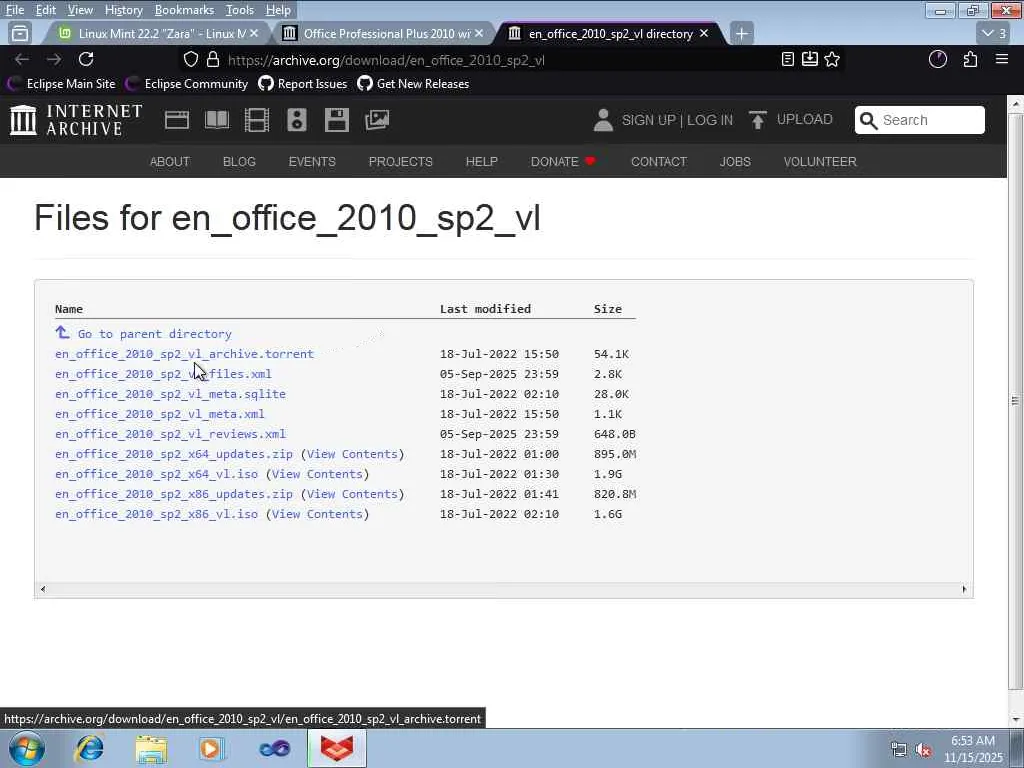Screen dimensions: 1024x768
Task: Open Windows Media Player taskbar icon
Action: (x=212, y=748)
